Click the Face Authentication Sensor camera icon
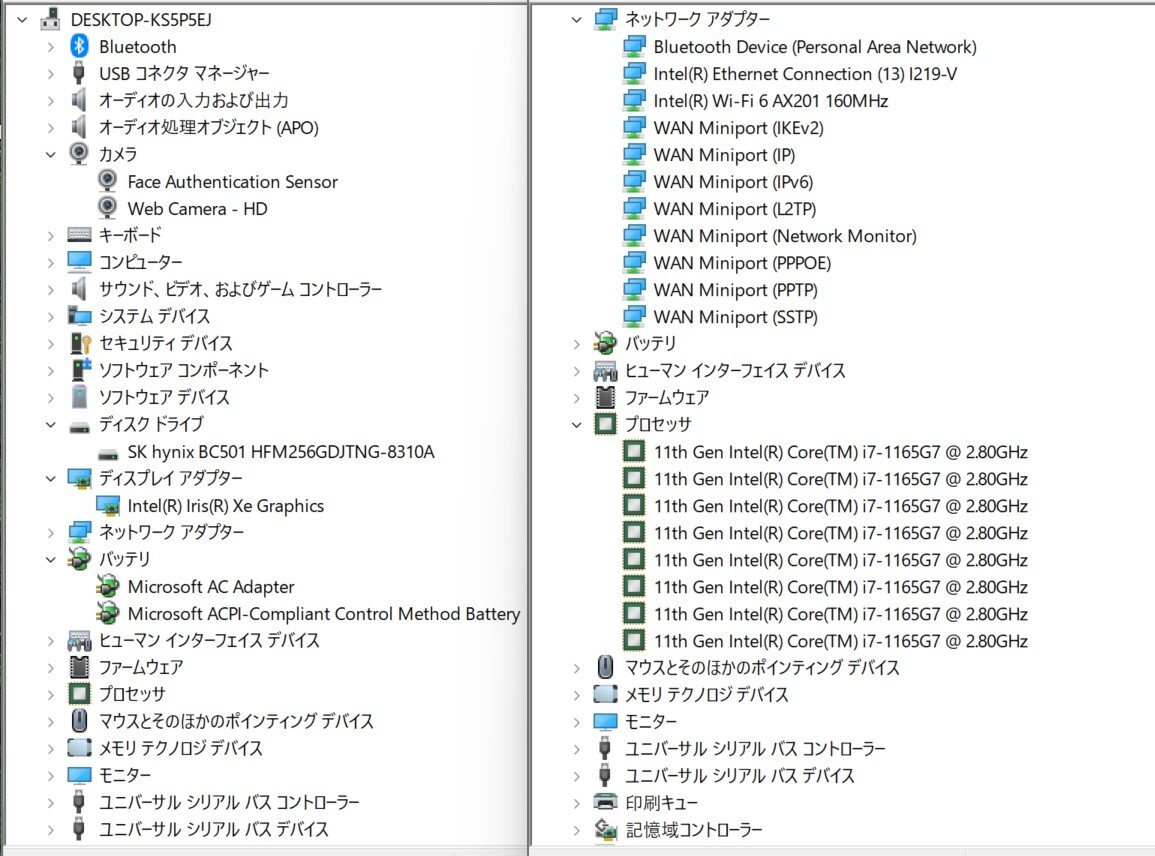 click(108, 181)
